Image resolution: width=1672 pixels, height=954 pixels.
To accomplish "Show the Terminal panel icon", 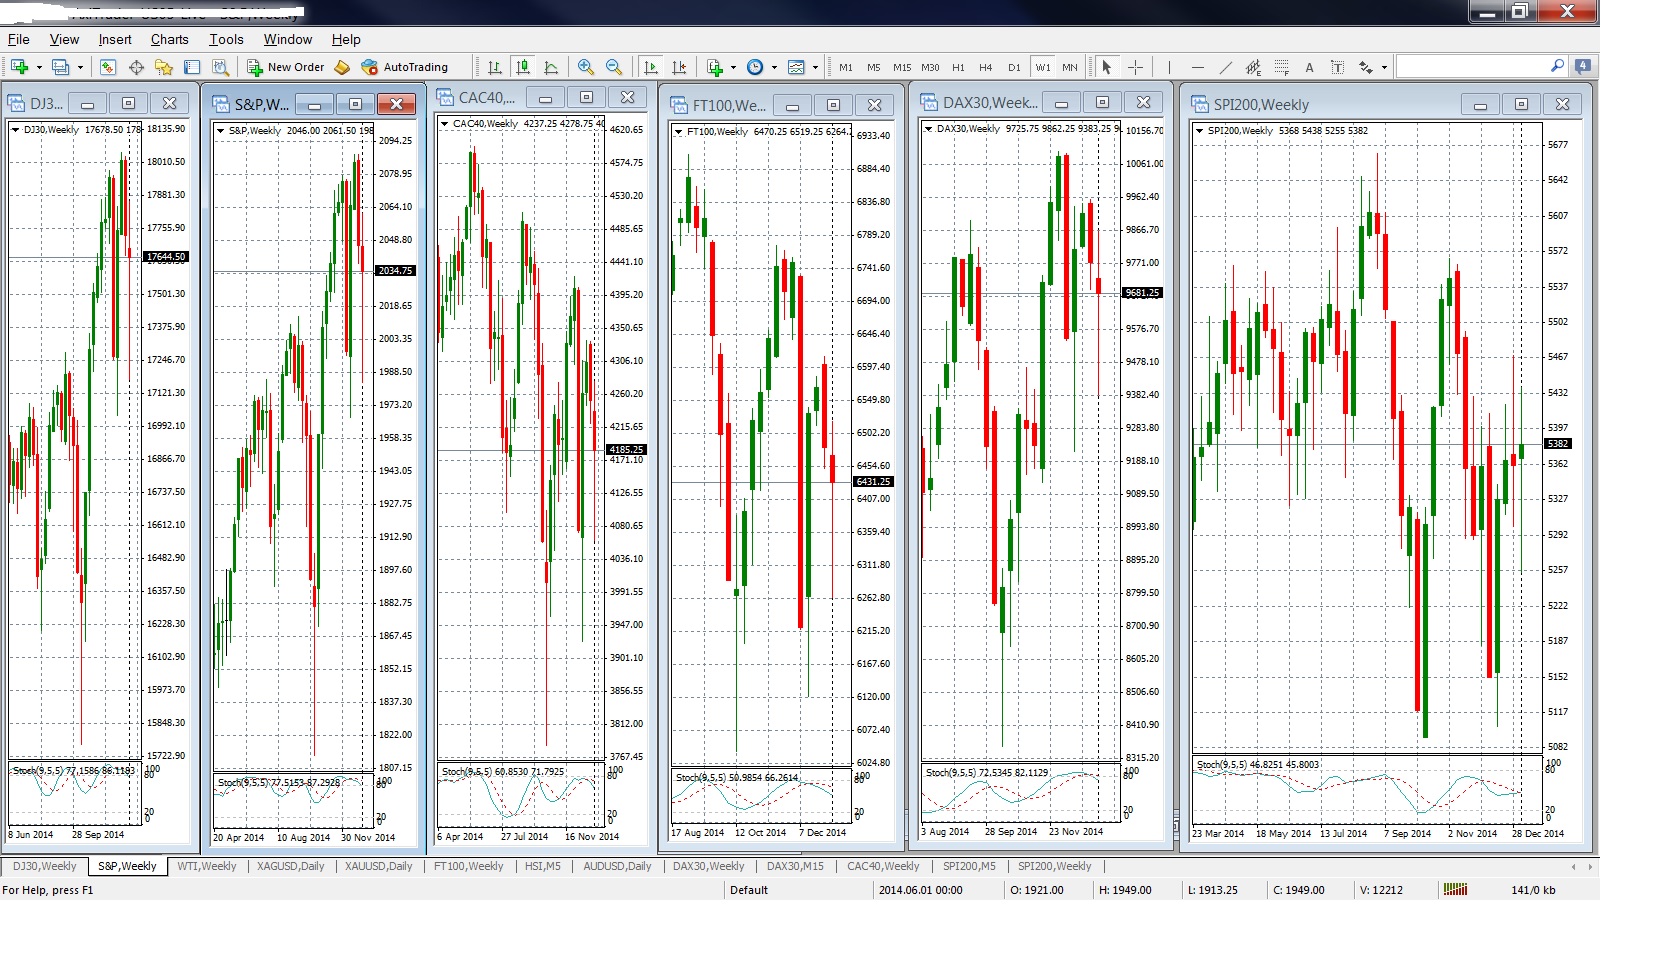I will tap(192, 67).
